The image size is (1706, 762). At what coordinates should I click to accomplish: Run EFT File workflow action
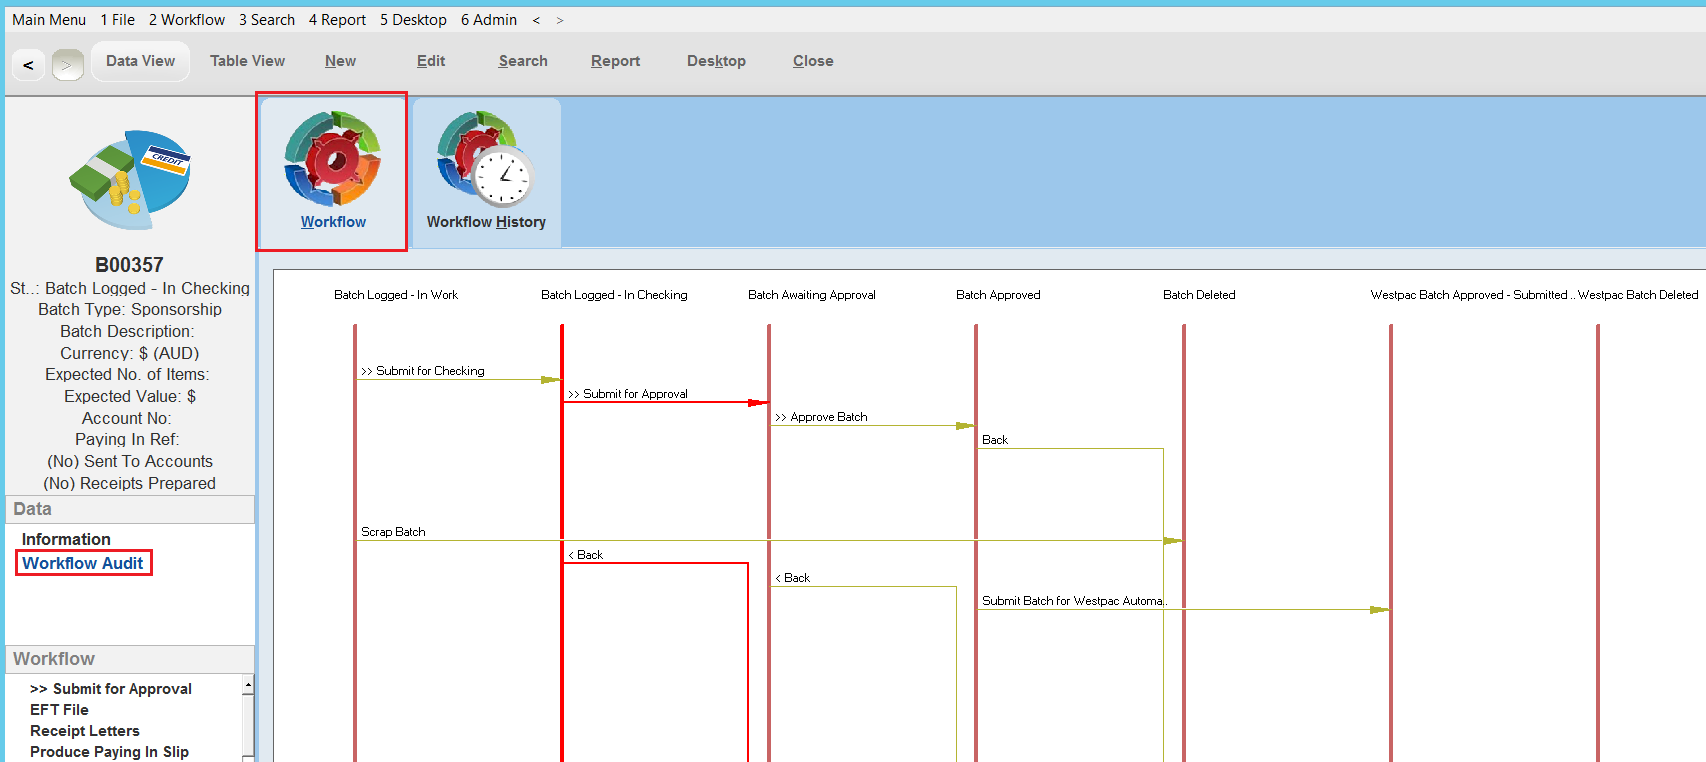59,710
